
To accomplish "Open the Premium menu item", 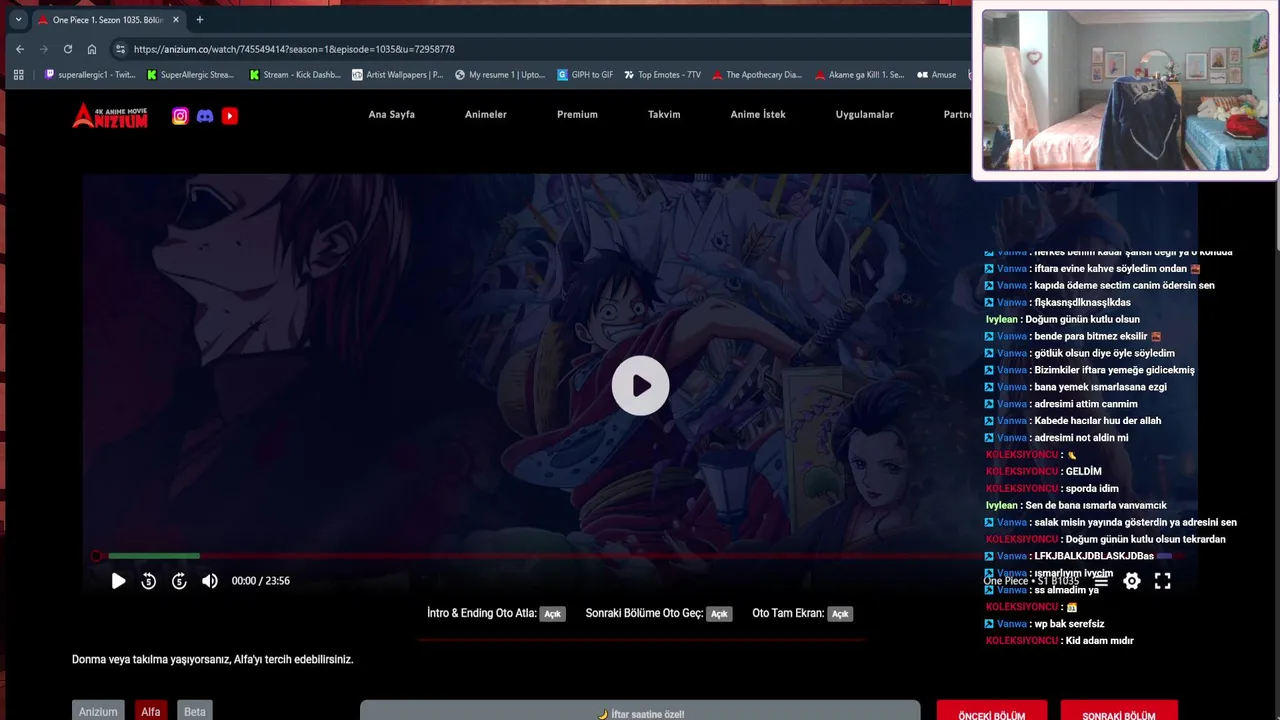I will [x=577, y=114].
